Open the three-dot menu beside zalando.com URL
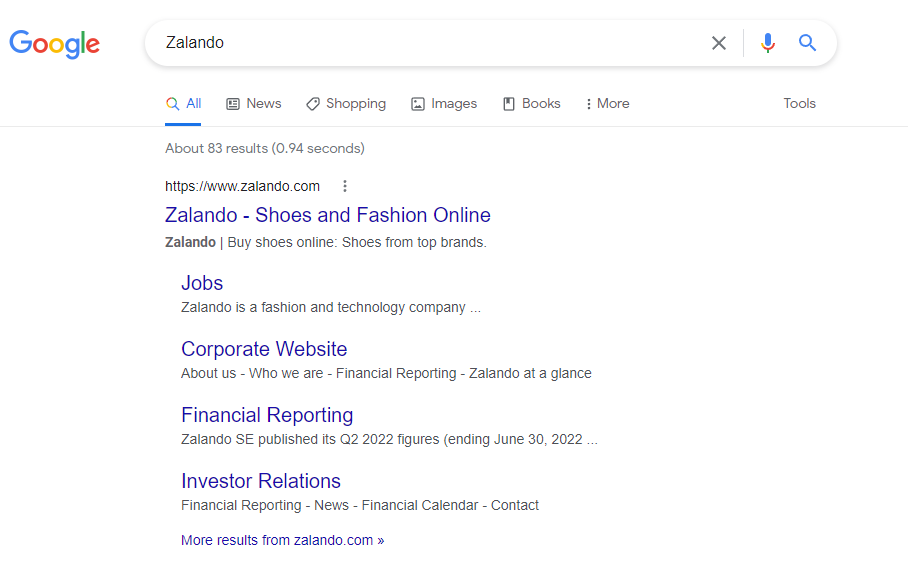The width and height of the screenshot is (908, 565). point(345,186)
